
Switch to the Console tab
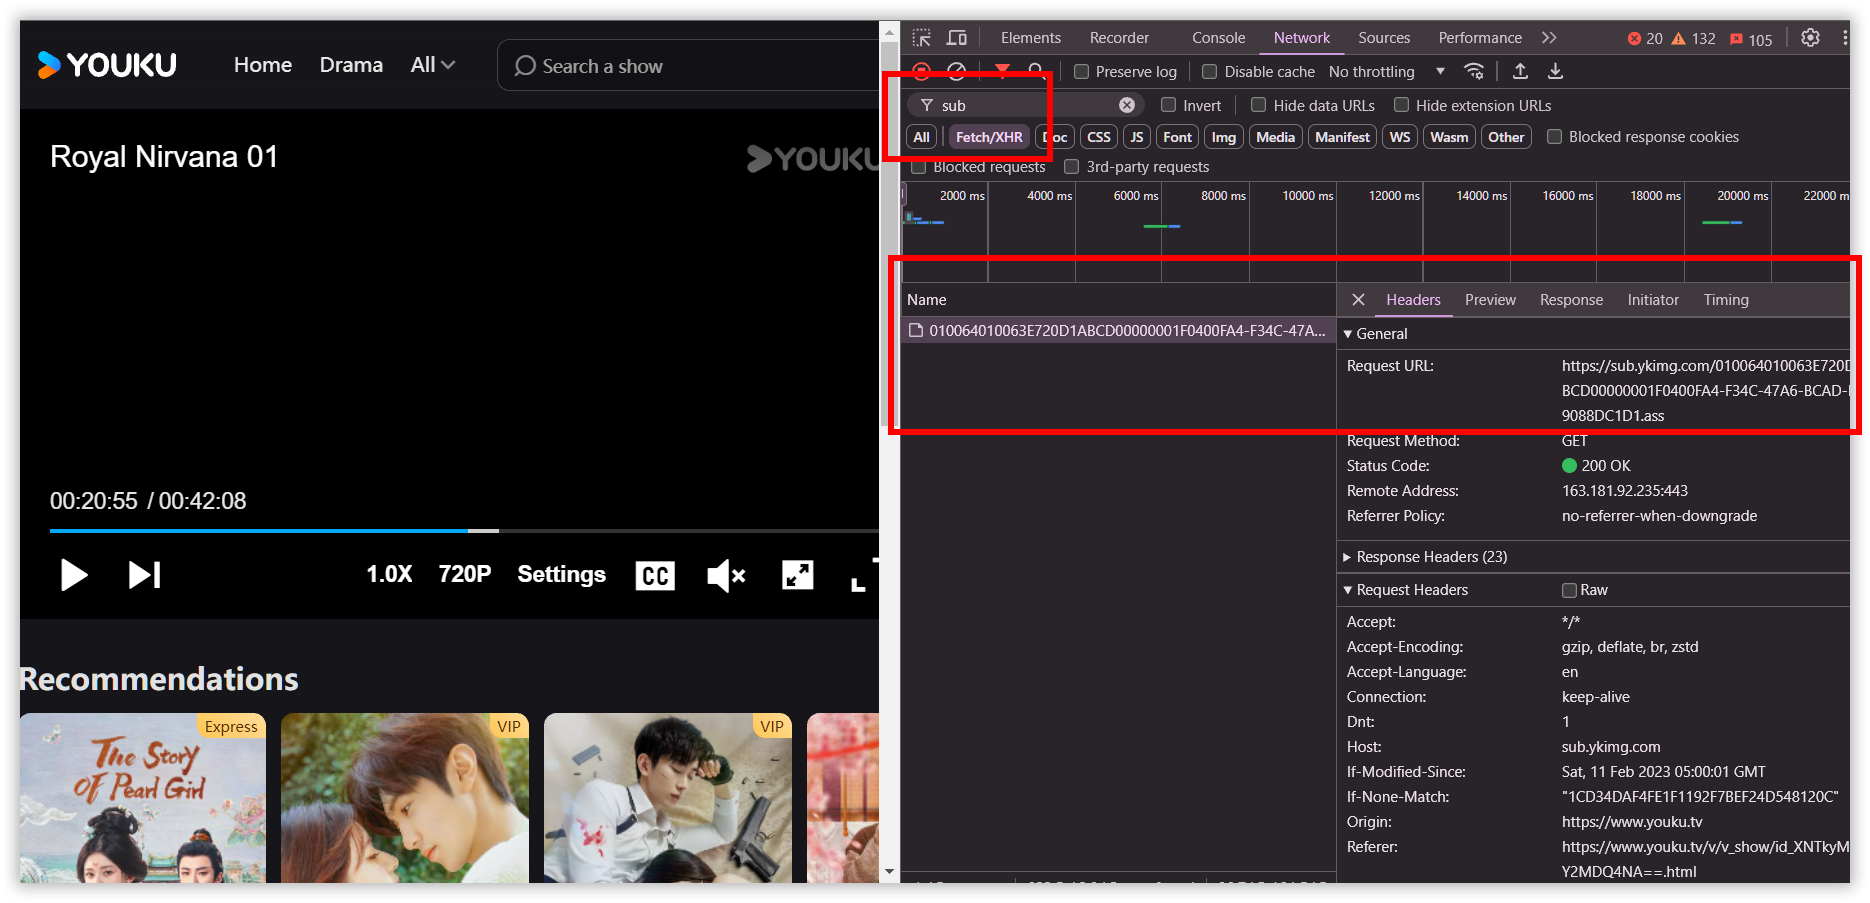pyautogui.click(x=1218, y=38)
